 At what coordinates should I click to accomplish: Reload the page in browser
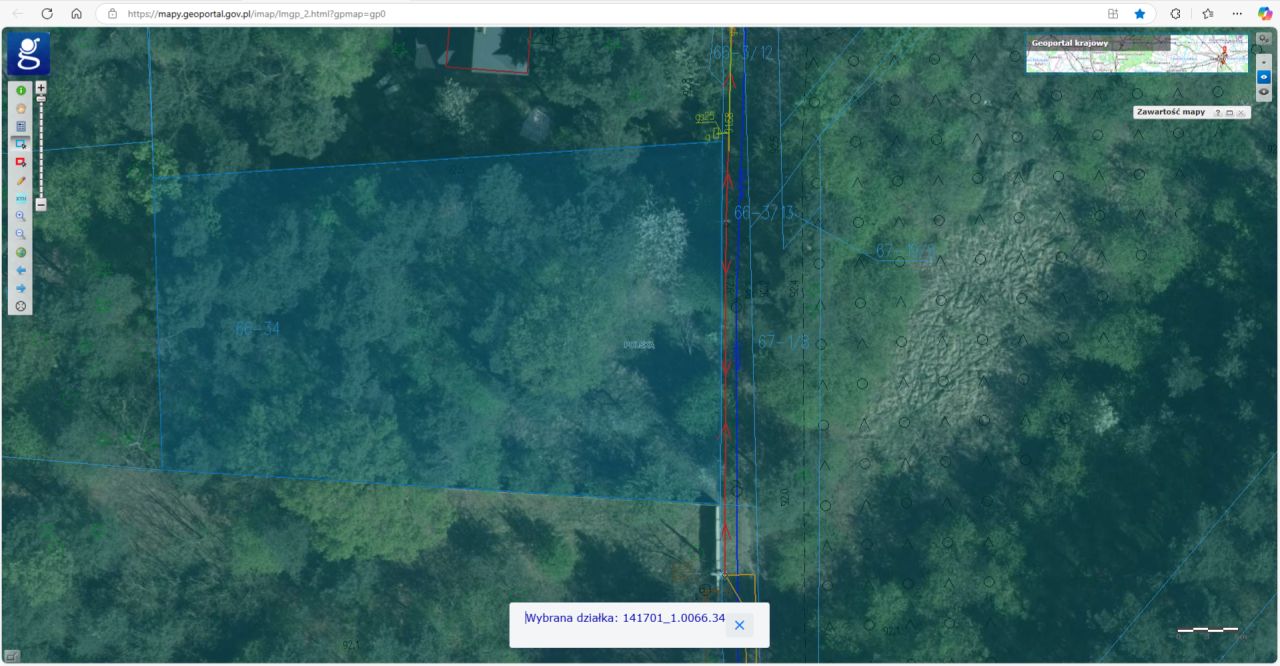[47, 14]
